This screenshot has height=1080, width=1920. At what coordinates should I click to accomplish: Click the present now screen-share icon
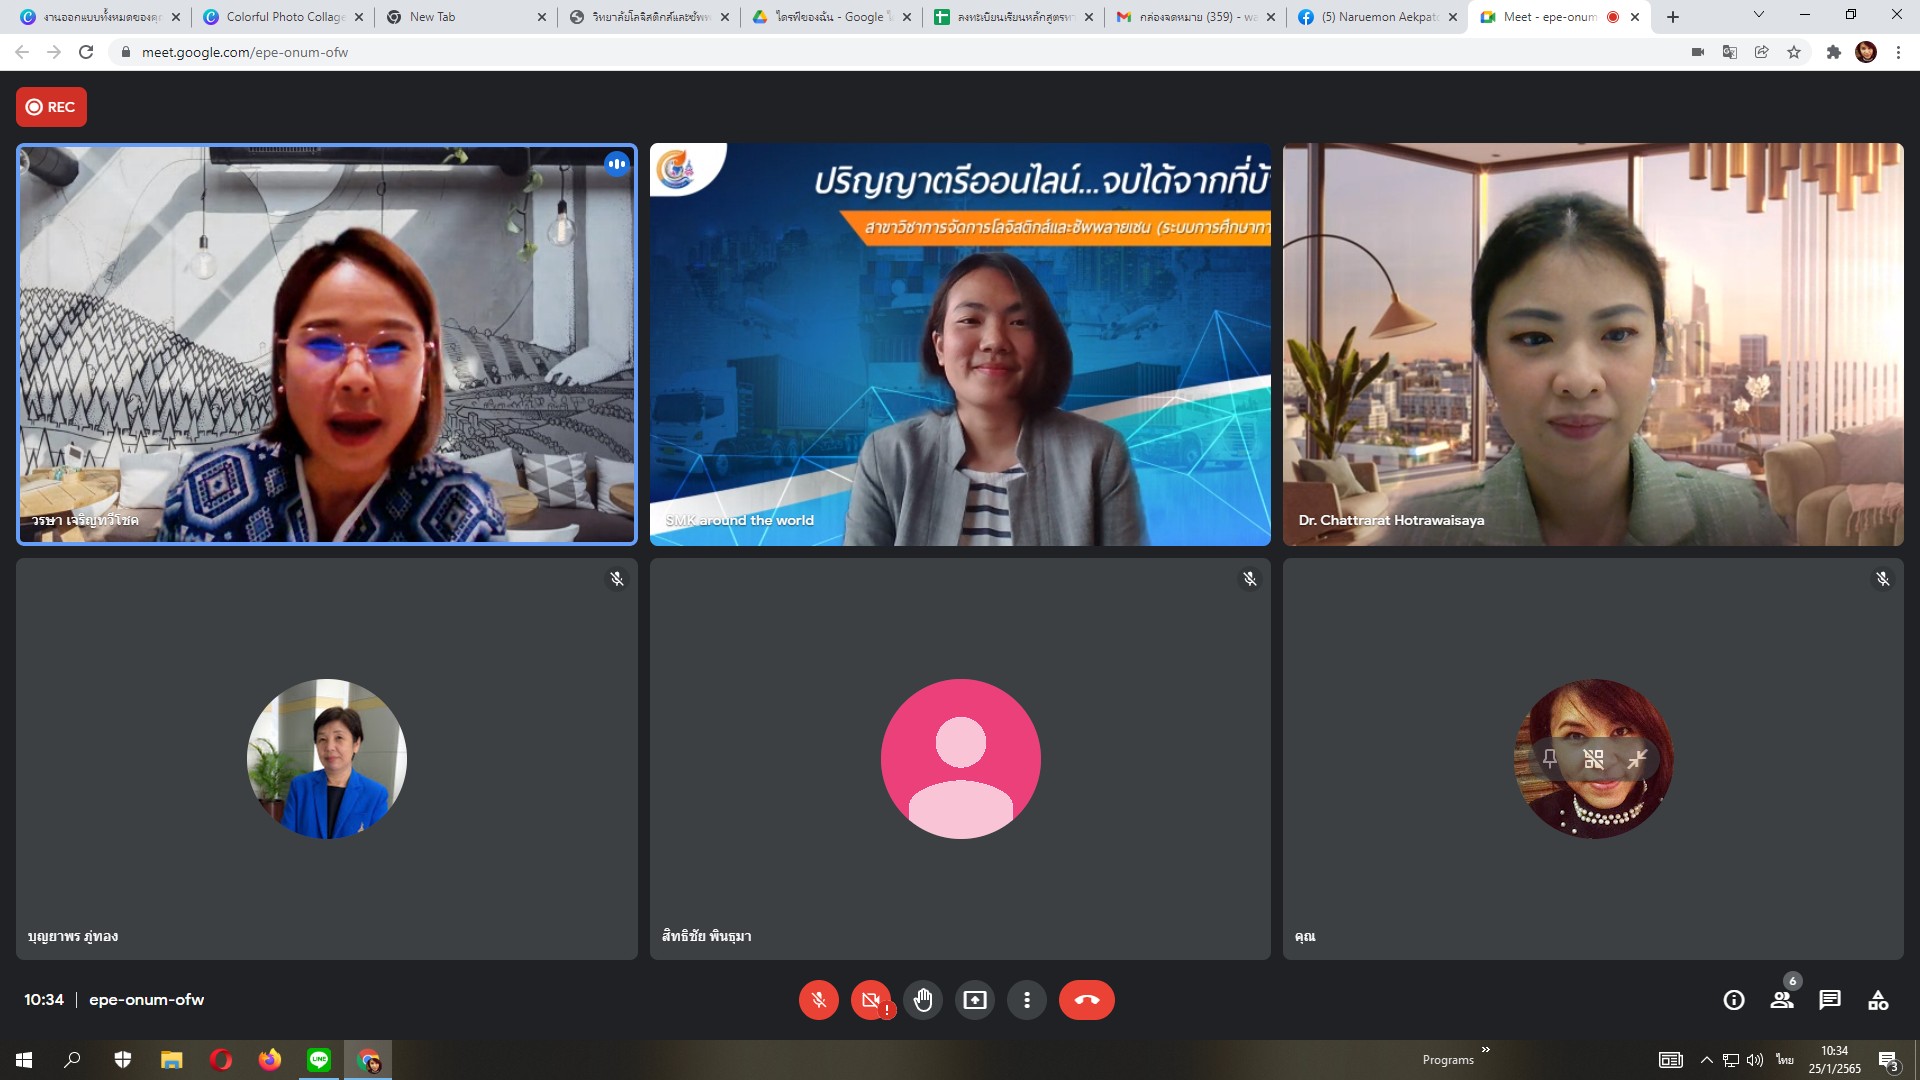[975, 1000]
